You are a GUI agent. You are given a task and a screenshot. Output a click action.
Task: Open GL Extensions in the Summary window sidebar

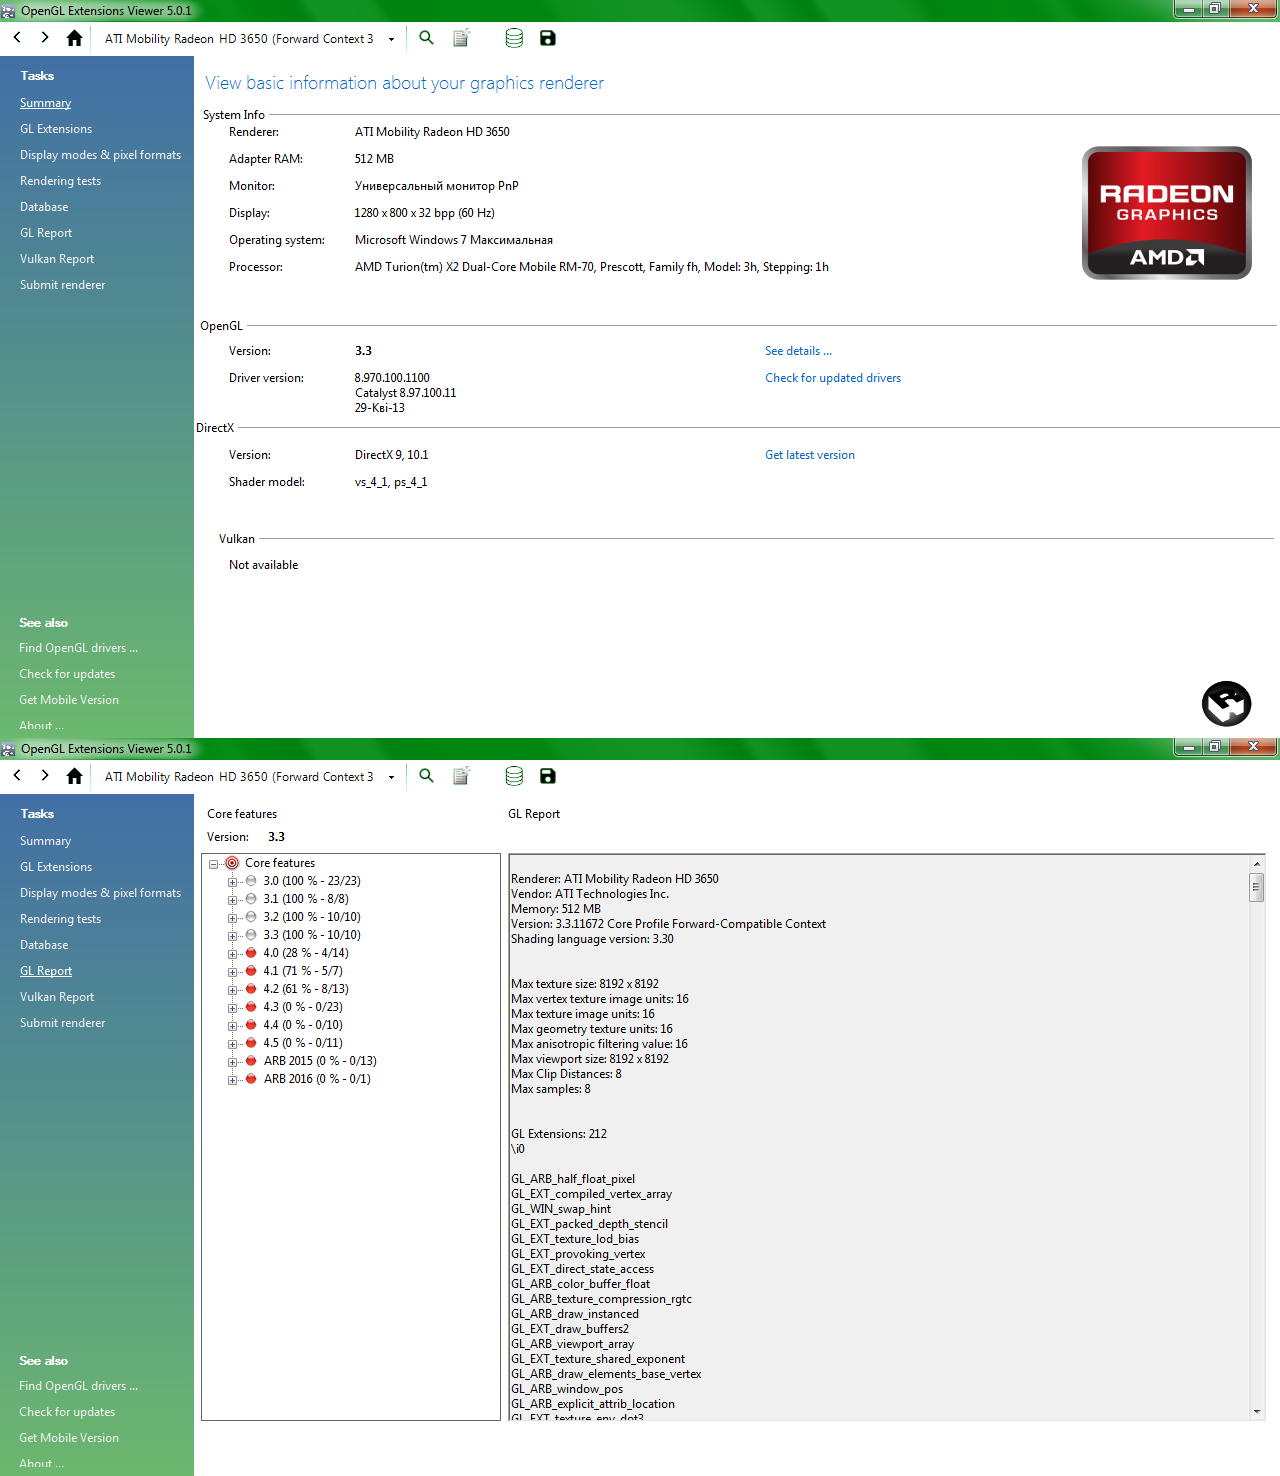pos(56,129)
